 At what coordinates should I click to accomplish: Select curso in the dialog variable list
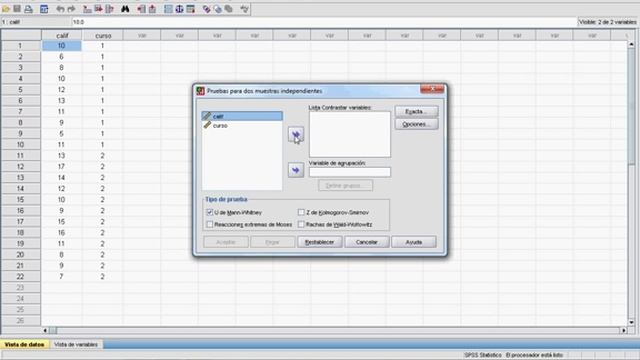coord(242,126)
